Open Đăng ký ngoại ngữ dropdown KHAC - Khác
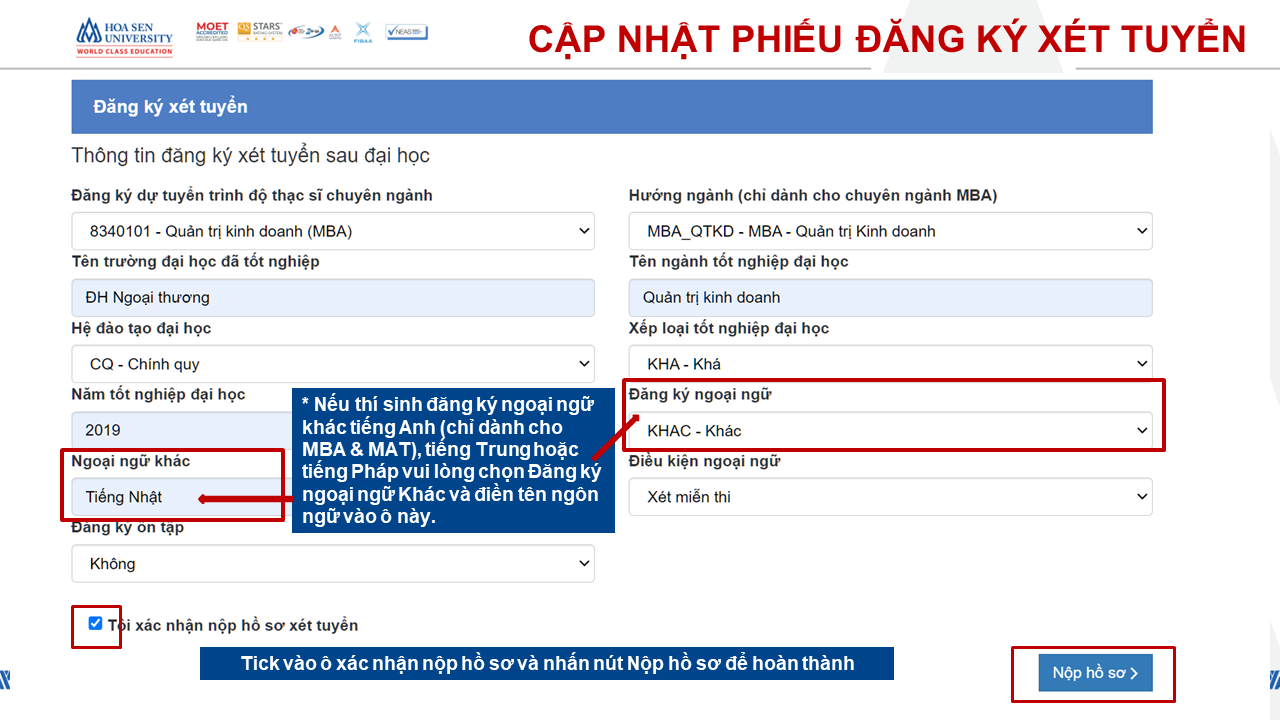 [x=890, y=431]
